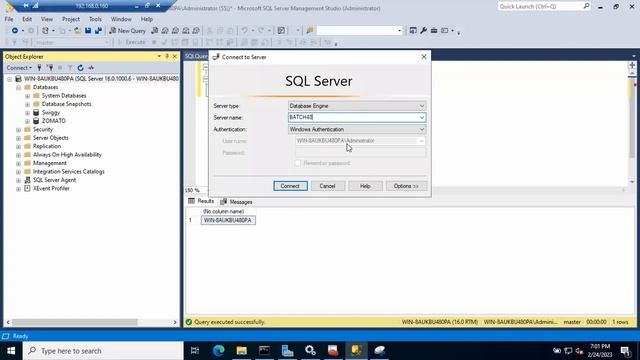Click the Quick Launch search icon

[586, 6]
